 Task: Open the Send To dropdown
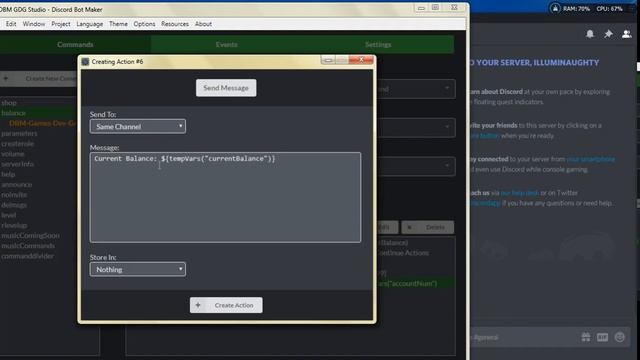(x=138, y=127)
